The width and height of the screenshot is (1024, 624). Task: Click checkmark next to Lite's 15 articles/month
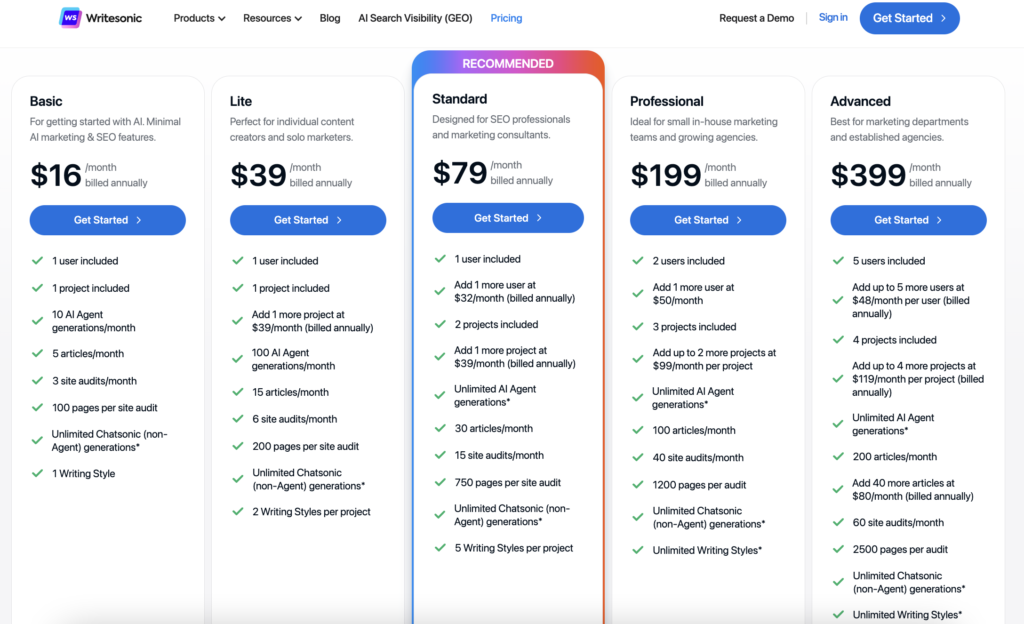coord(238,392)
